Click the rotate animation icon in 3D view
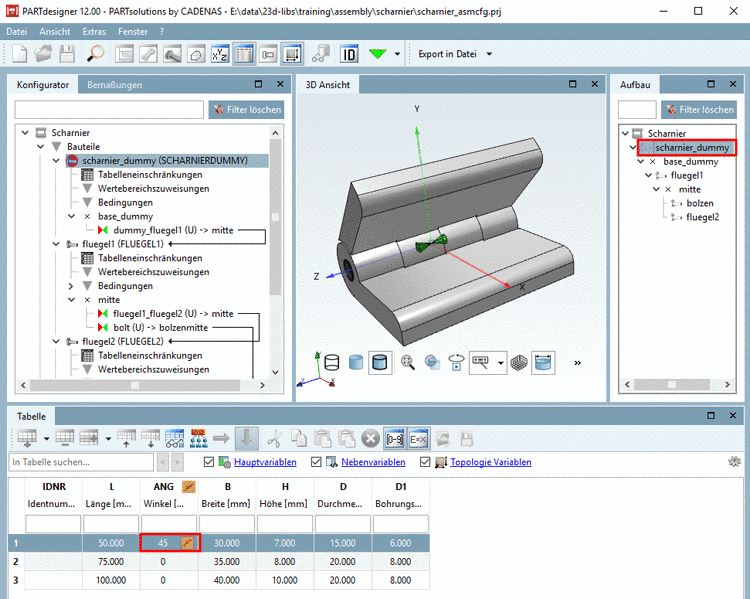The width and height of the screenshot is (750, 599). click(x=457, y=362)
